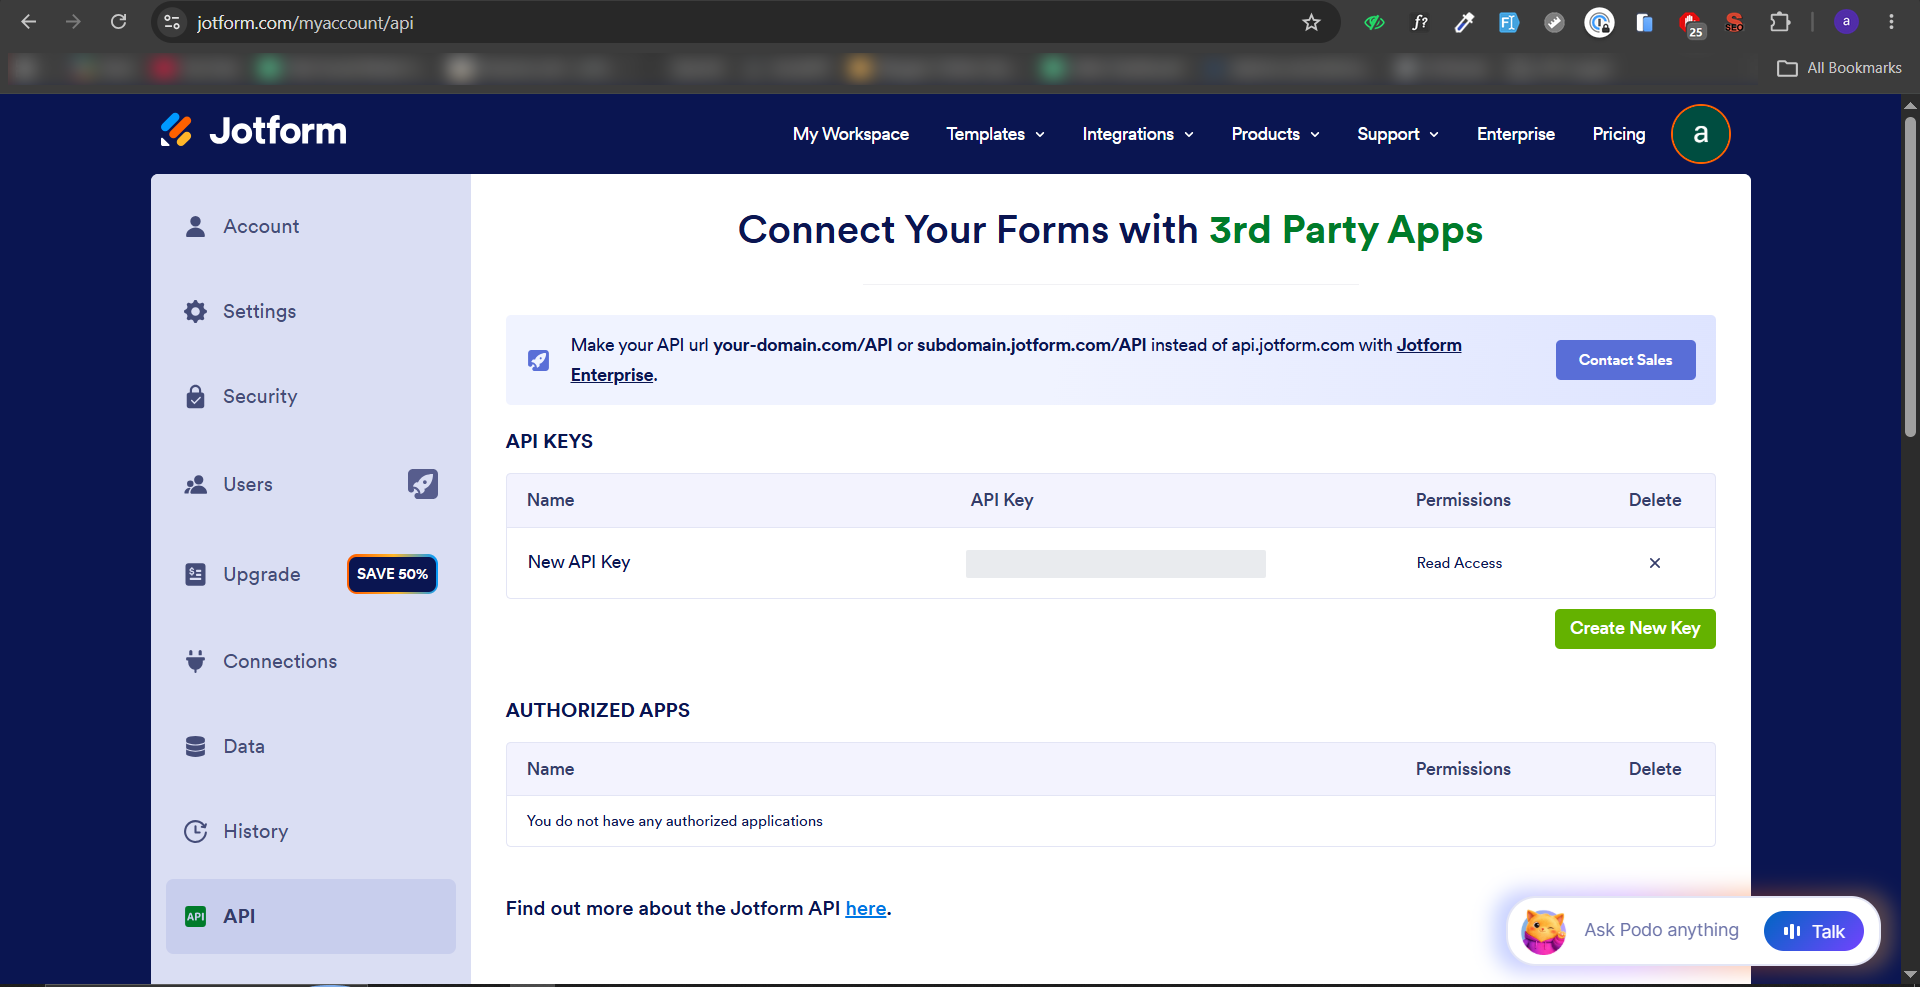
Task: Click the Connections plug icon
Action: click(x=196, y=661)
